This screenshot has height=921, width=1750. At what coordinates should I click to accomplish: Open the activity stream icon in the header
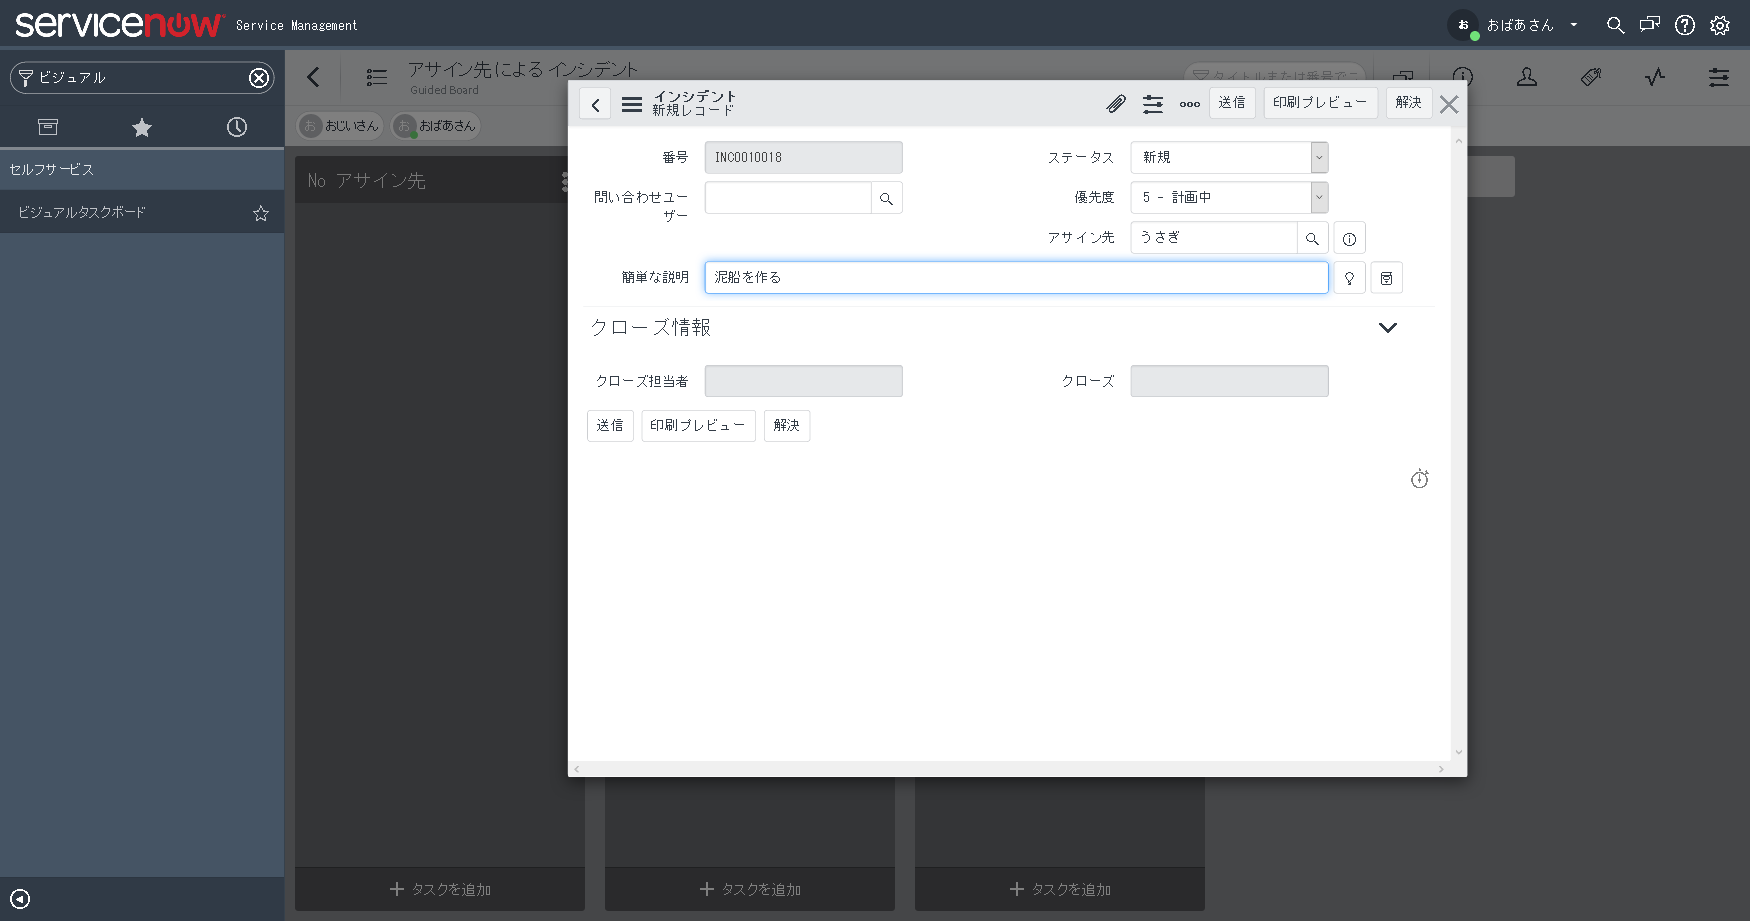1654,77
